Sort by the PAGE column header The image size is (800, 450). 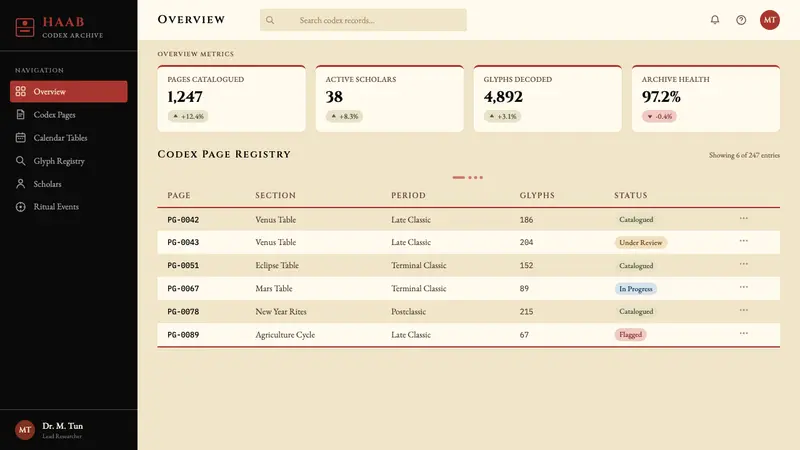pyautogui.click(x=179, y=195)
